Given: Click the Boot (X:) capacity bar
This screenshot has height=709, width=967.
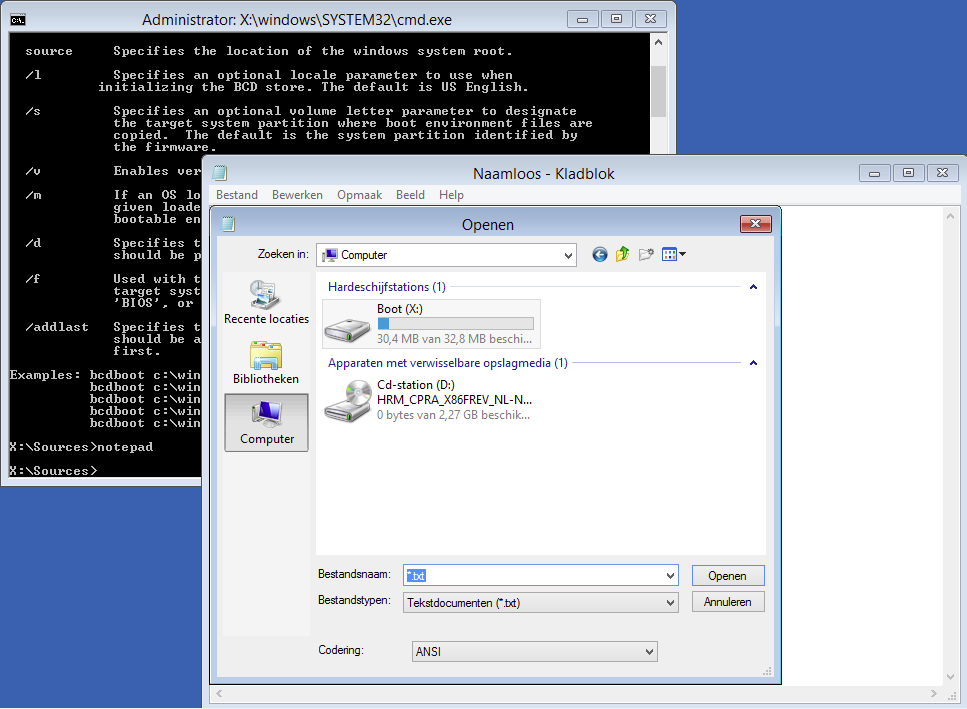Looking at the screenshot, I should pos(456,324).
